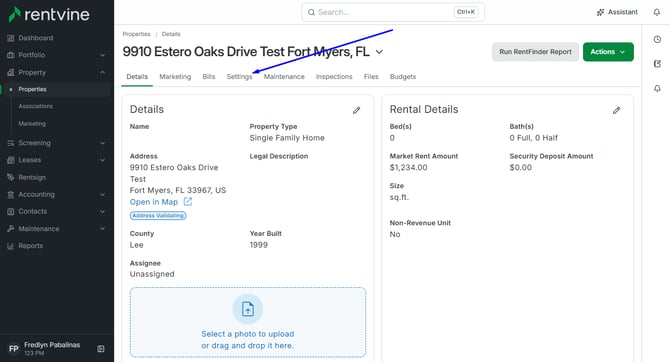
Task: Click the Accounting bank icon
Action: coord(11,194)
